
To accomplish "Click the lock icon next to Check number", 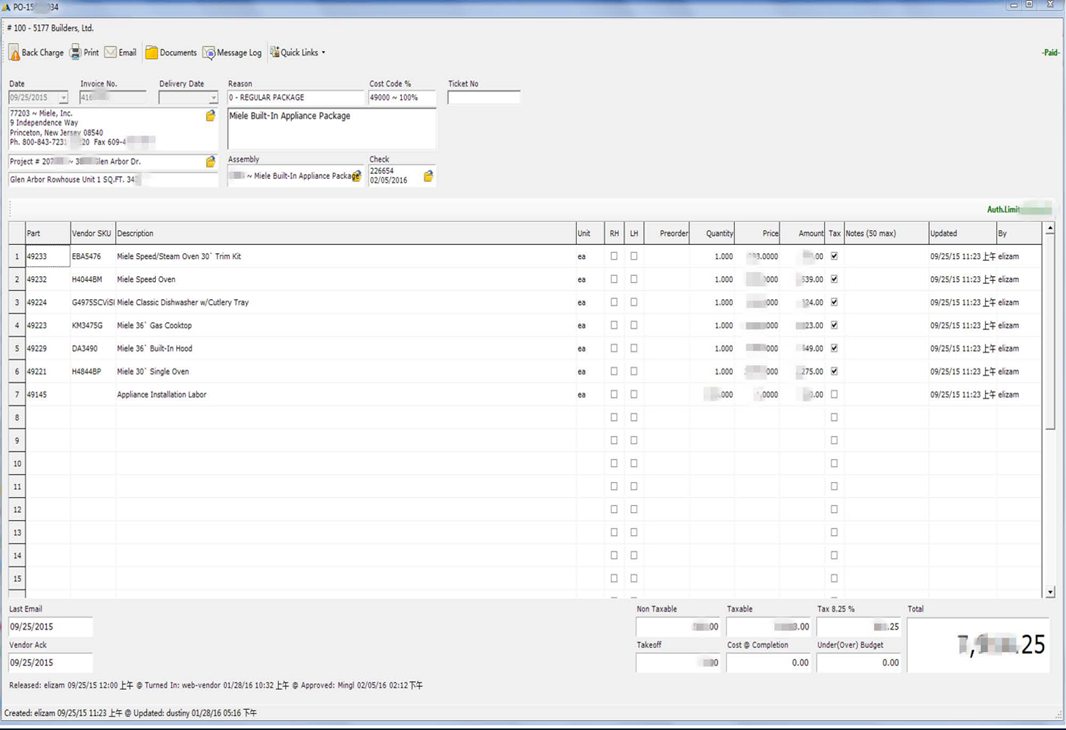I will 428,176.
